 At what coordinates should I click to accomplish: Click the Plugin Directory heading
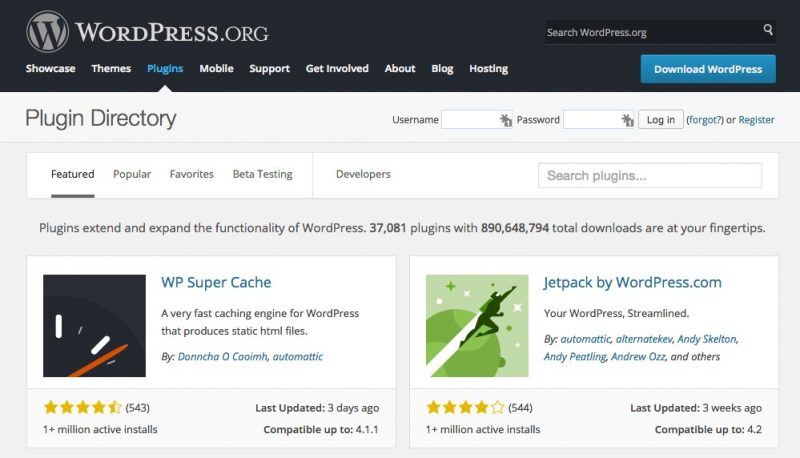[x=101, y=118]
